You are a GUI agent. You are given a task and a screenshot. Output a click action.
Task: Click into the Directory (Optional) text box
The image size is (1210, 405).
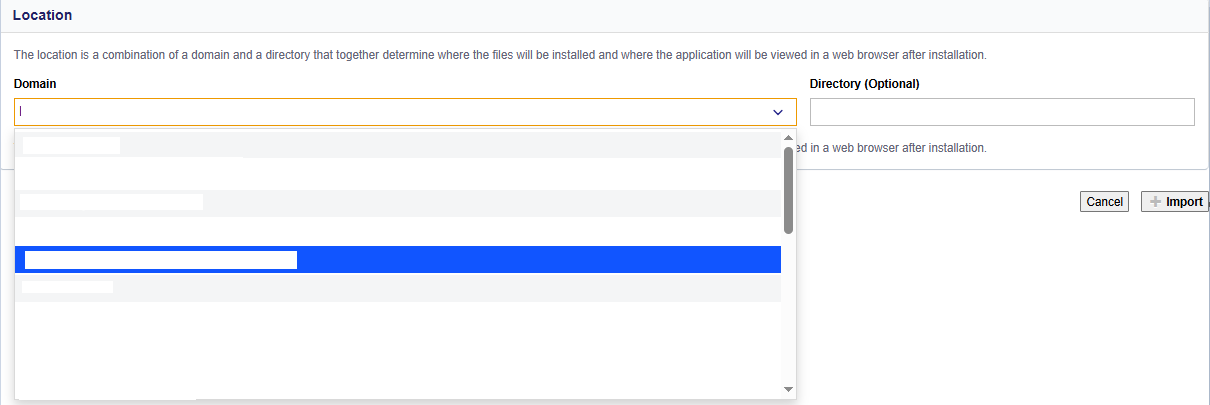(1002, 112)
